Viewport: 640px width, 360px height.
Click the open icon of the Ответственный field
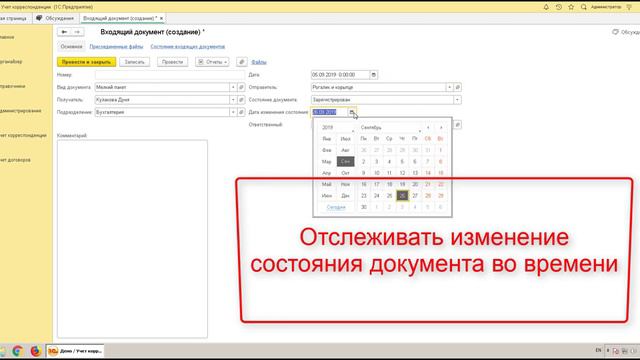click(x=458, y=124)
